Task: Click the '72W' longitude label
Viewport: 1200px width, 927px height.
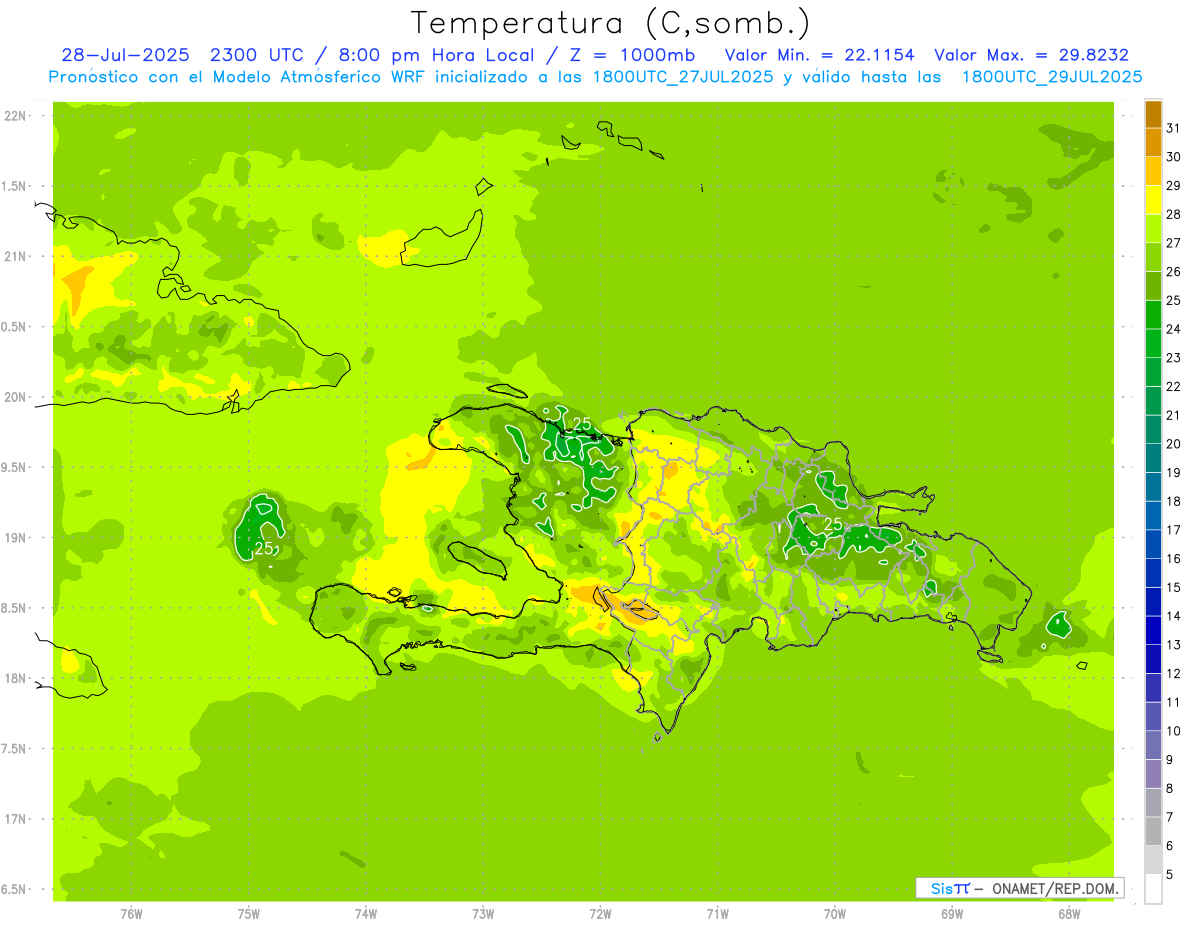Action: pos(600,913)
